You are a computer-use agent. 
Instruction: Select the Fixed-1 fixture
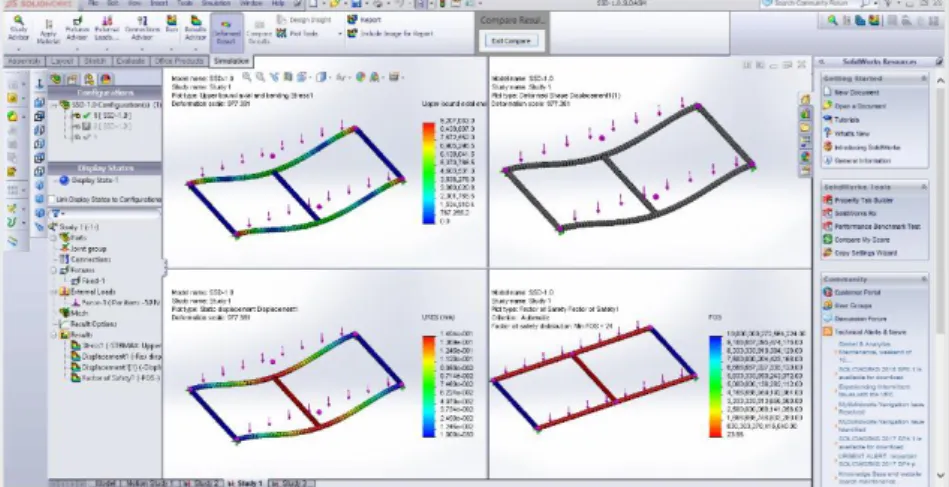(89, 281)
